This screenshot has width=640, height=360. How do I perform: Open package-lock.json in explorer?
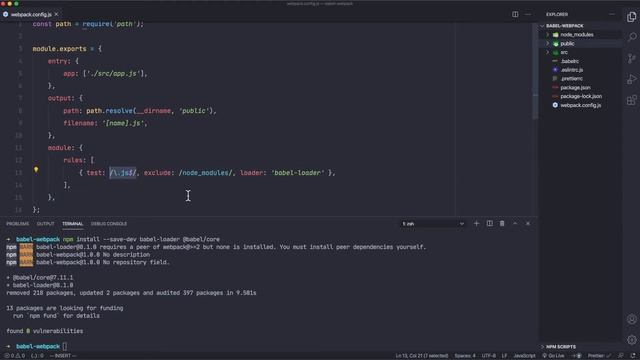click(x=581, y=96)
